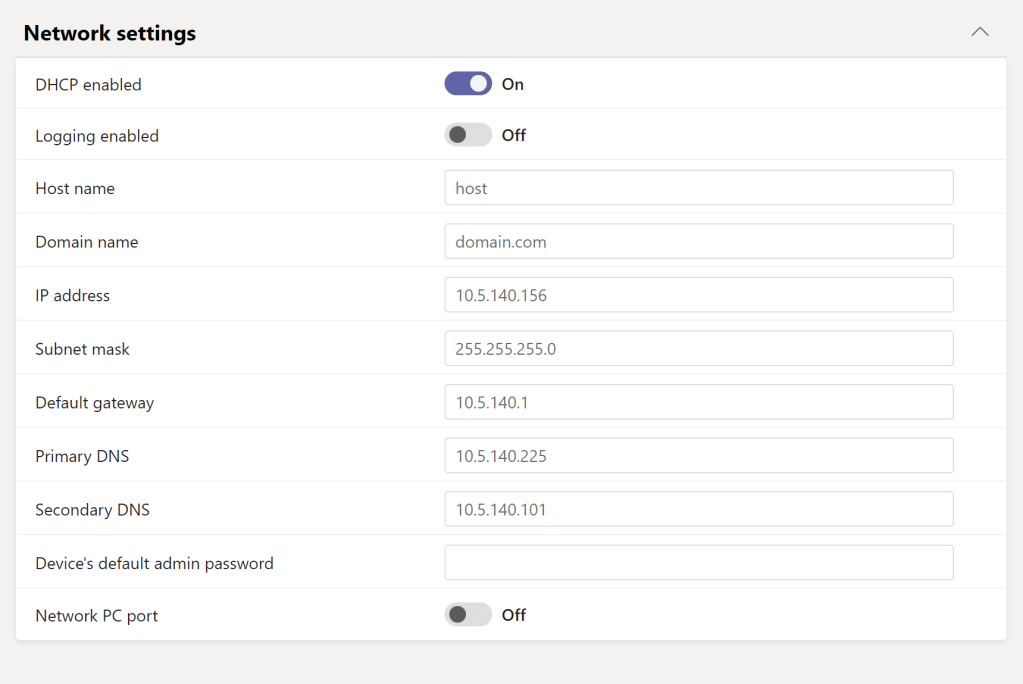Turn on the Network PC port toggle
1023x684 pixels.
[x=468, y=615]
